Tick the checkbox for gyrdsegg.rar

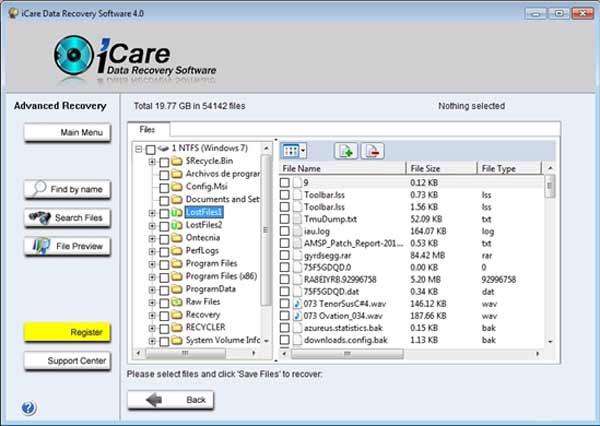pos(284,256)
